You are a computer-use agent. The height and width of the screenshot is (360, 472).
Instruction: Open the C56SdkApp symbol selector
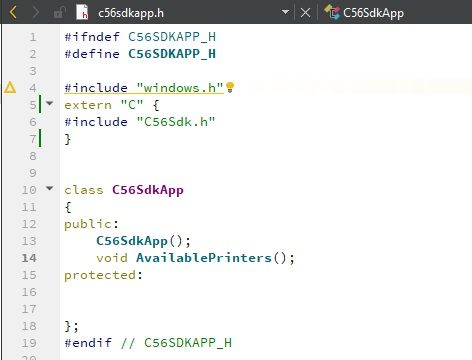373,13
